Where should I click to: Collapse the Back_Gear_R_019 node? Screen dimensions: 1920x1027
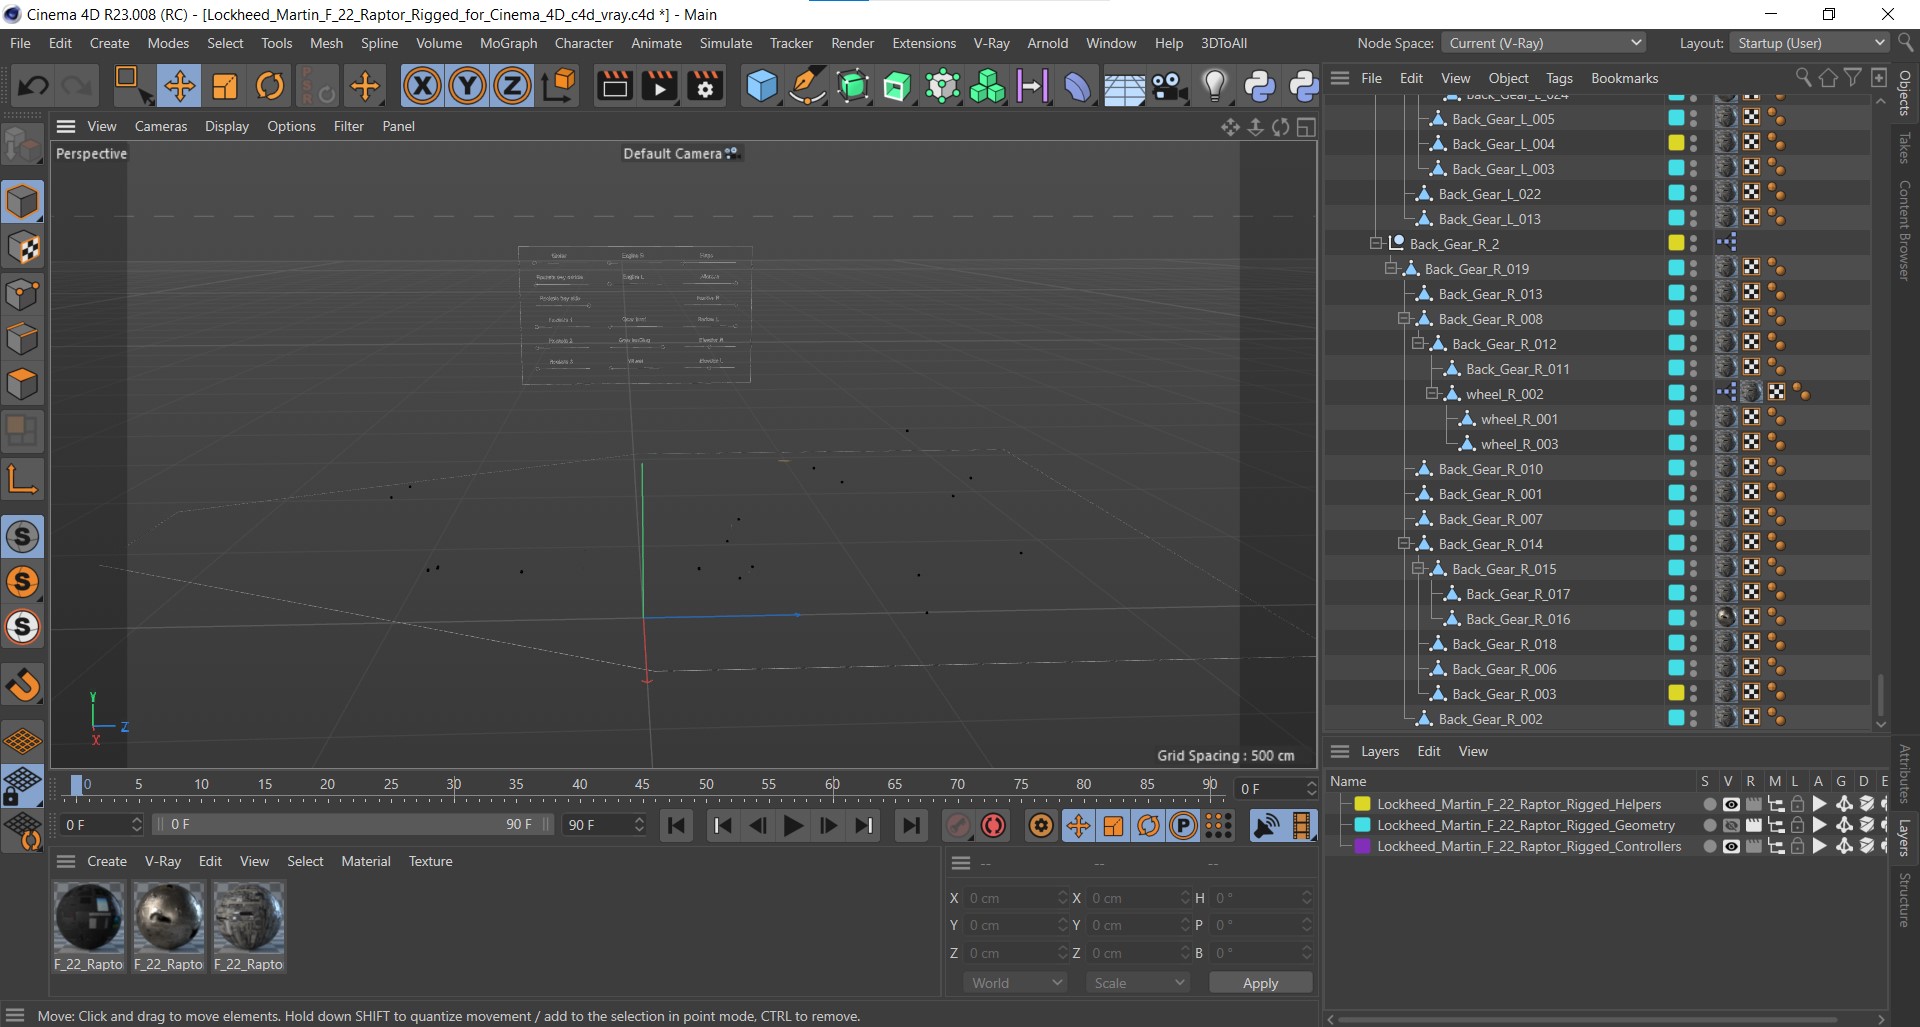pyautogui.click(x=1390, y=268)
